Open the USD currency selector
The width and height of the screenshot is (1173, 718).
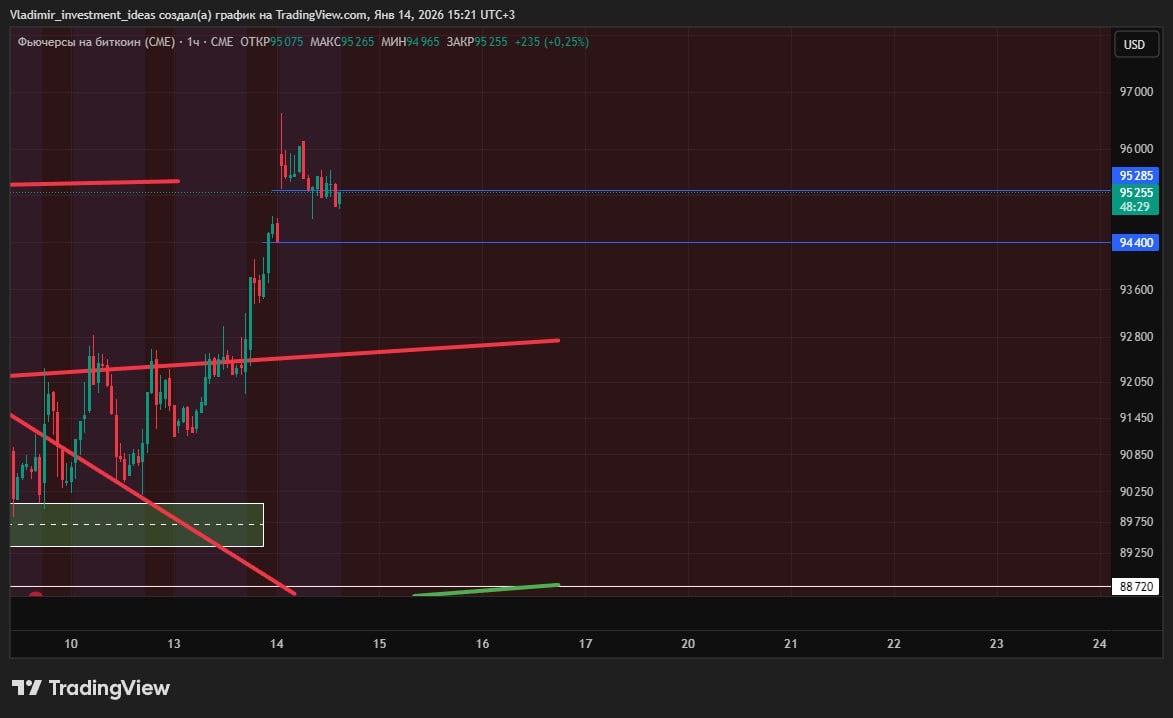click(1134, 44)
